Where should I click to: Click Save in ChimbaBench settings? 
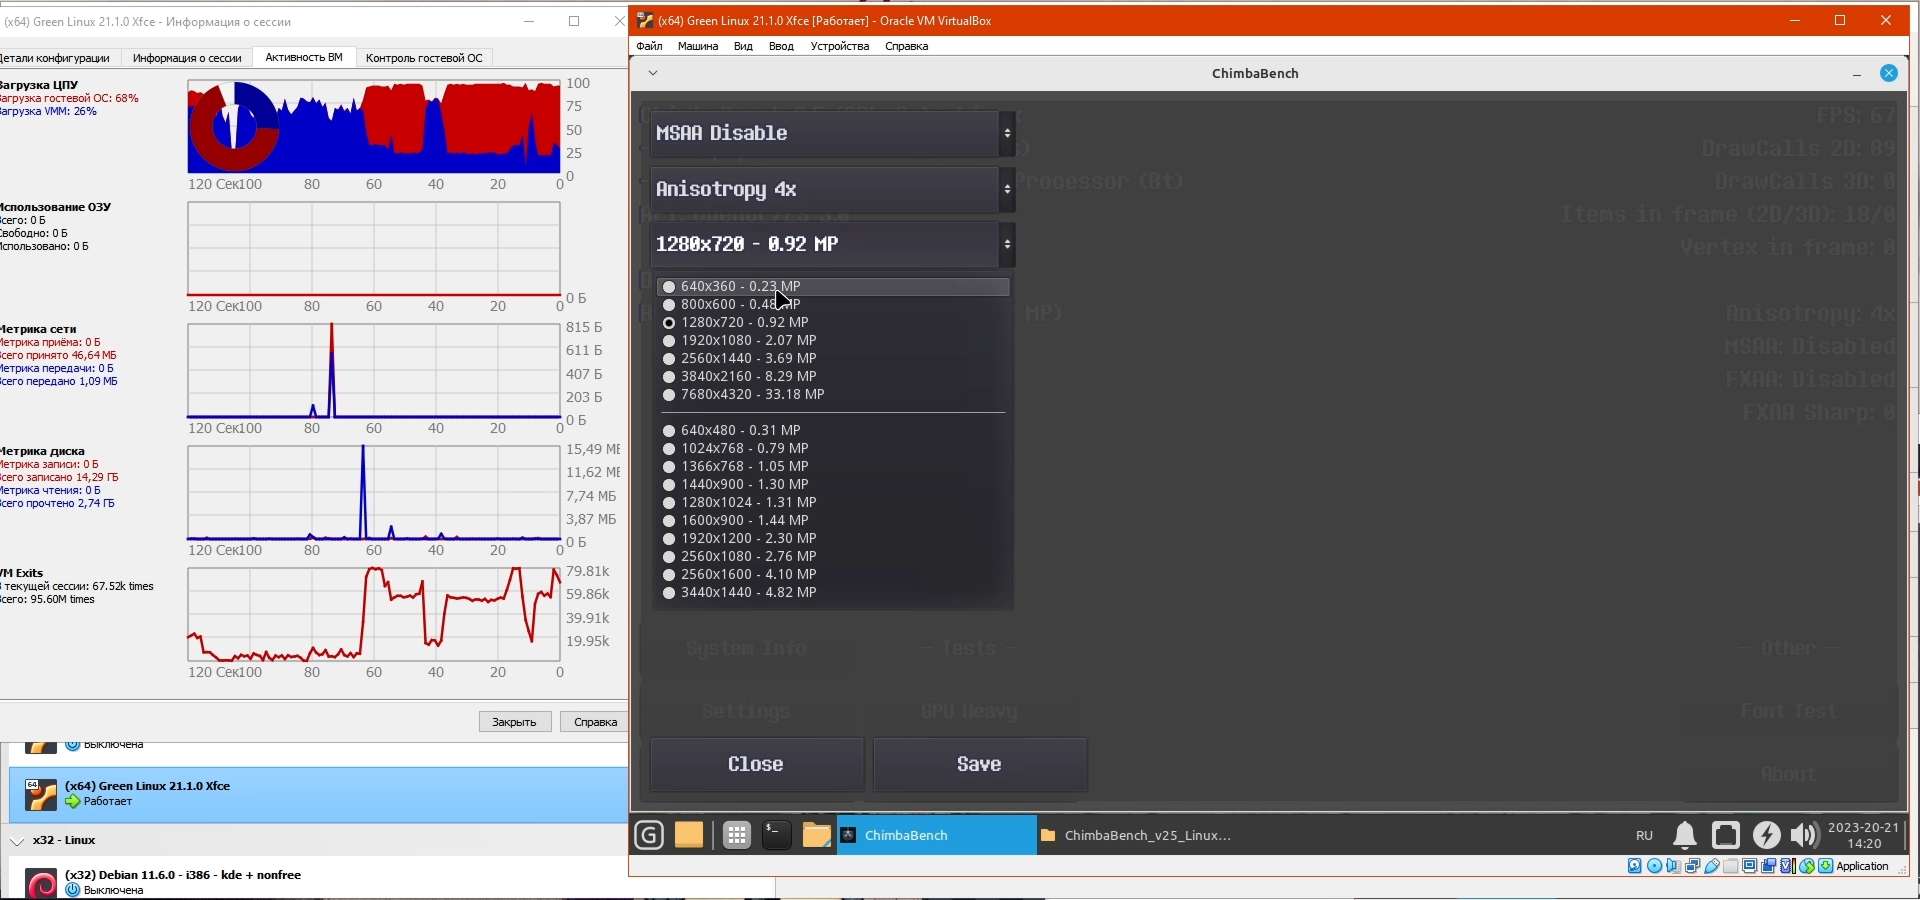pos(979,764)
